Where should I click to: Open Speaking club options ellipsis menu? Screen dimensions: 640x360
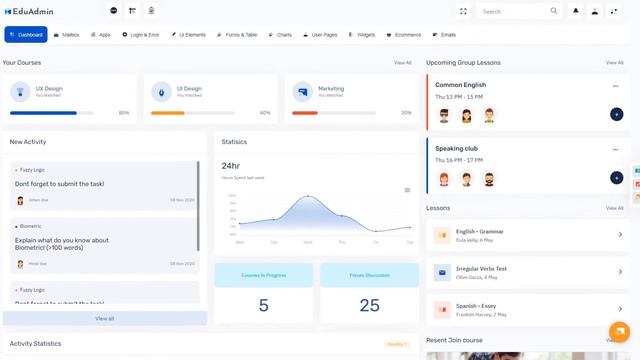coord(615,150)
